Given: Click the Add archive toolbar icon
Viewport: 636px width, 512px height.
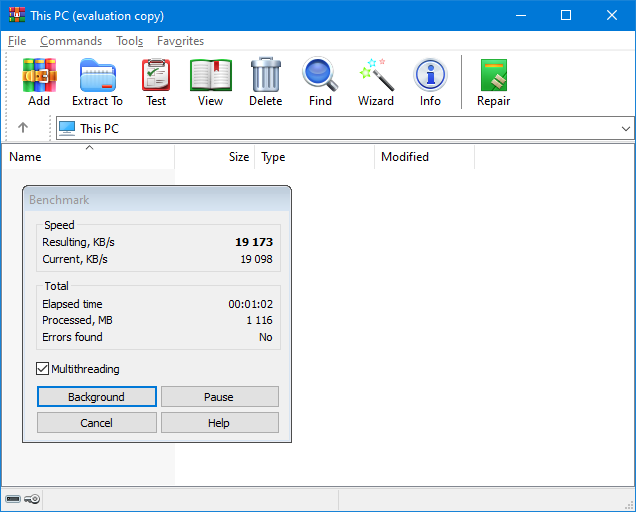Looking at the screenshot, I should [x=39, y=75].
